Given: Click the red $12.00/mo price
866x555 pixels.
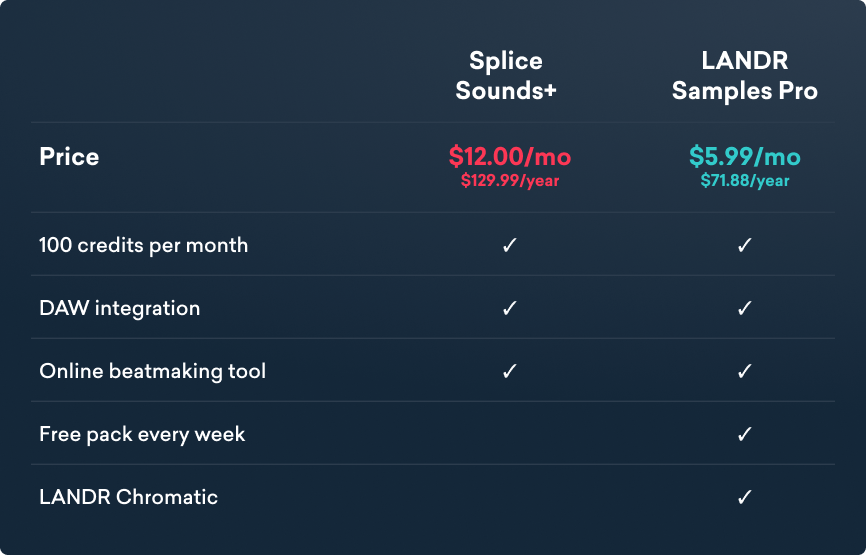Looking at the screenshot, I should click(510, 156).
